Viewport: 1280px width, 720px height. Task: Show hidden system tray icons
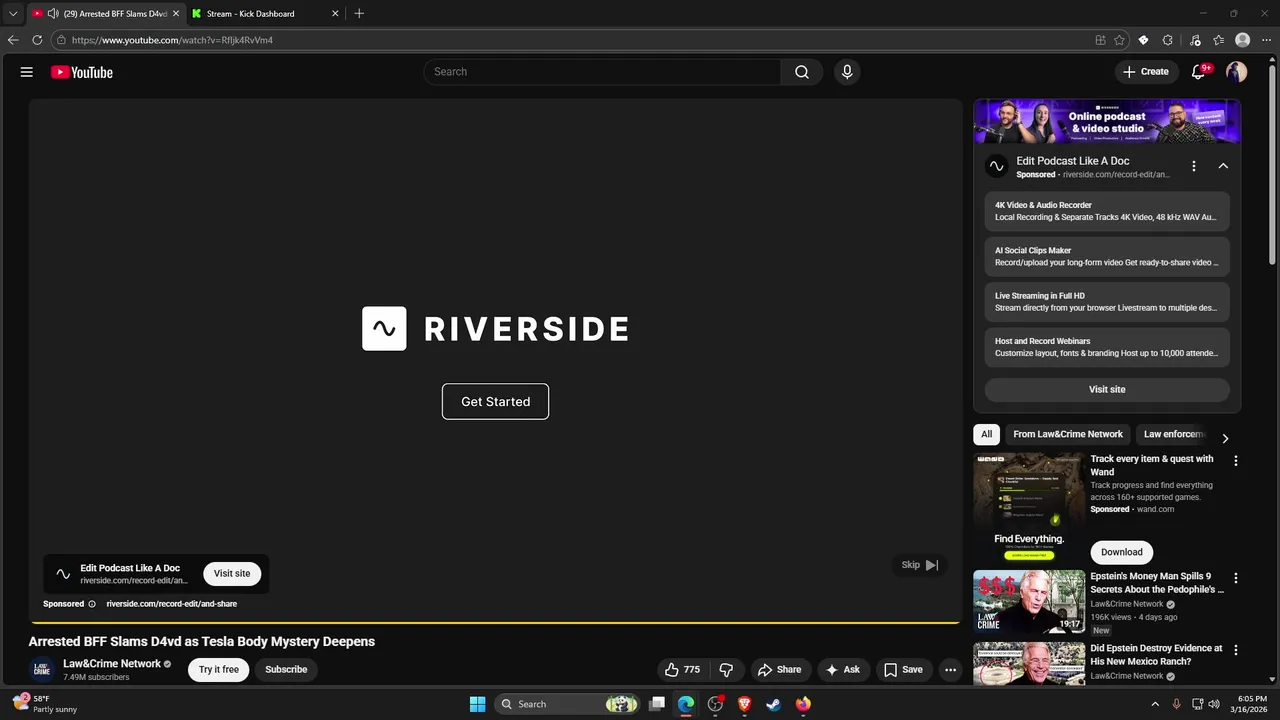click(x=1155, y=704)
